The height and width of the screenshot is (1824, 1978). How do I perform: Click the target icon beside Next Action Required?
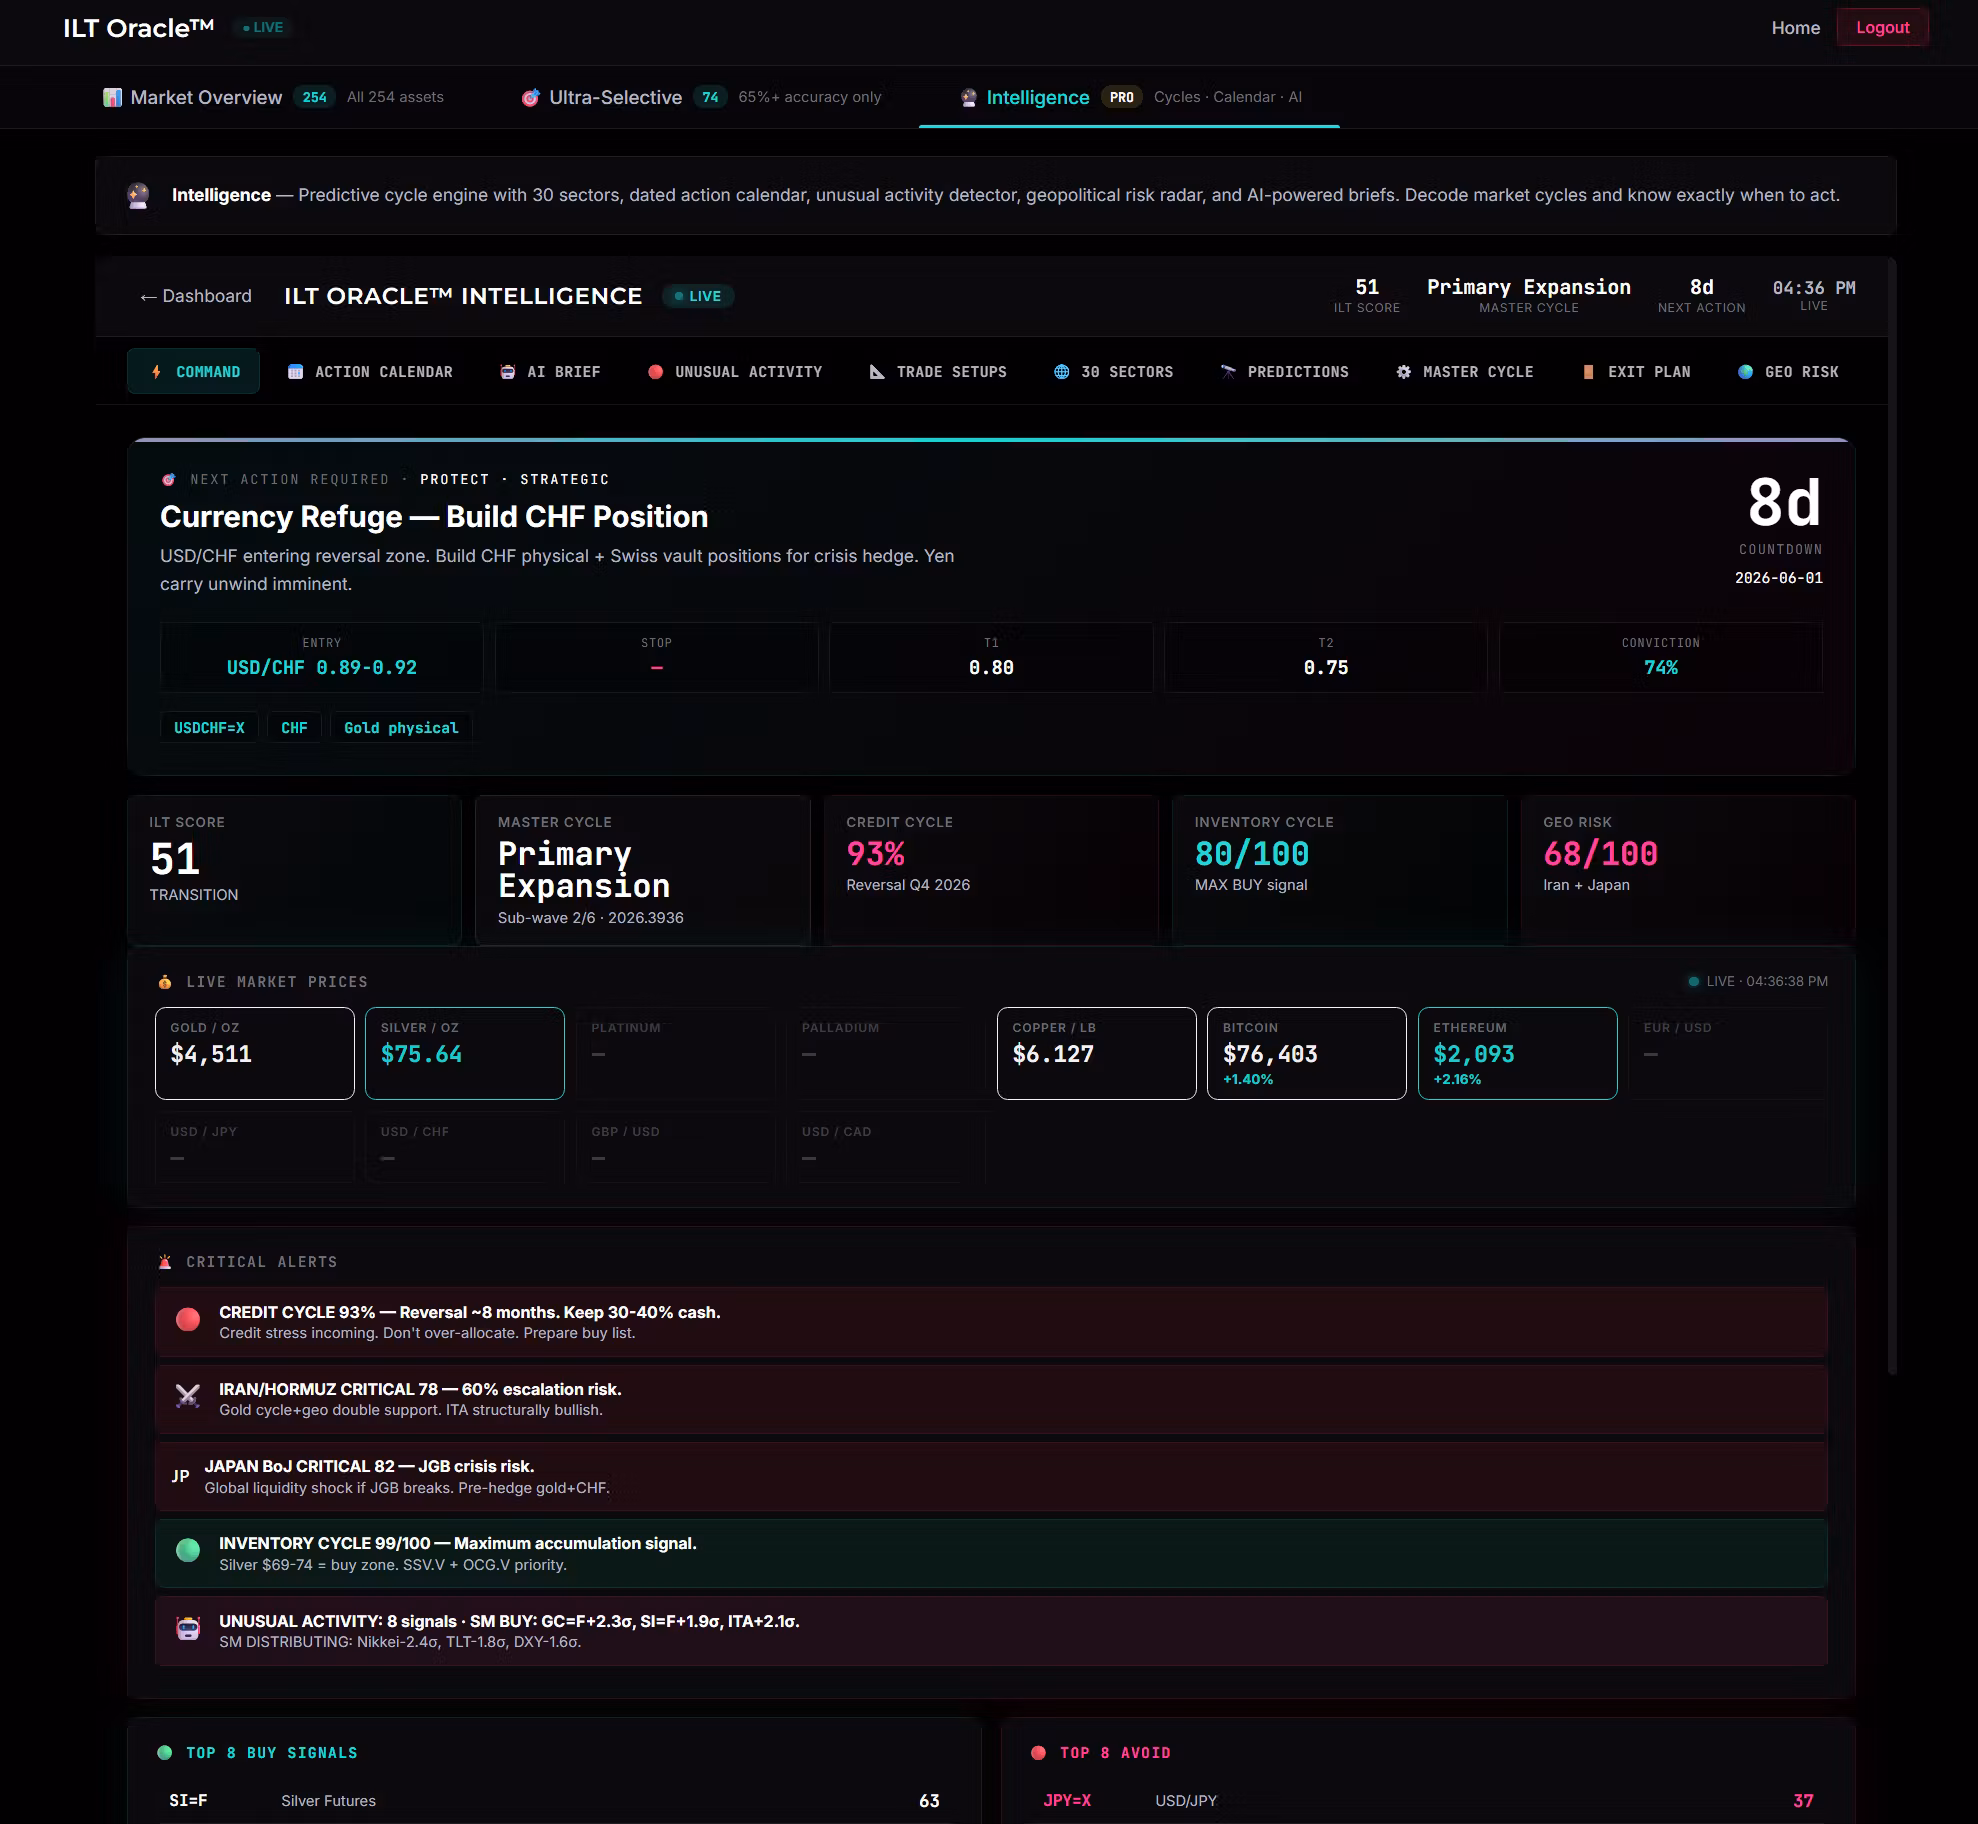pos(168,480)
